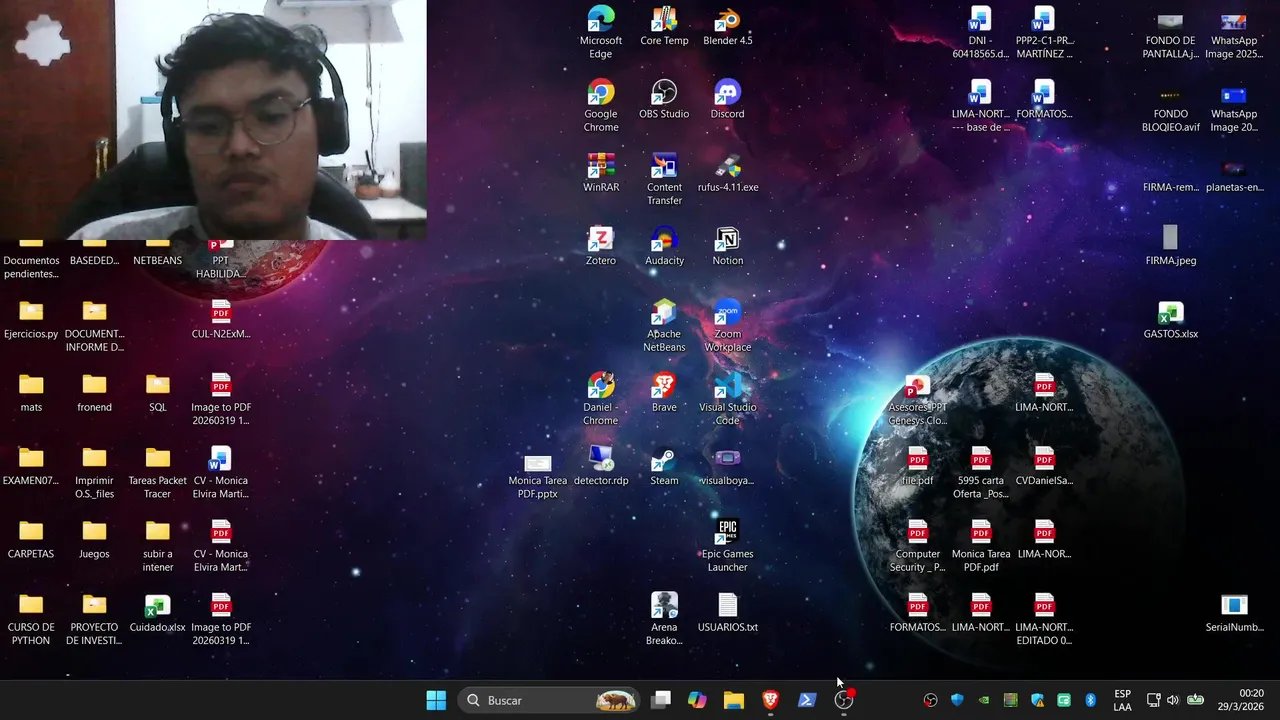Select file.pdf on desktop
Image resolution: width=1280 pixels, height=720 pixels.
[x=917, y=466]
